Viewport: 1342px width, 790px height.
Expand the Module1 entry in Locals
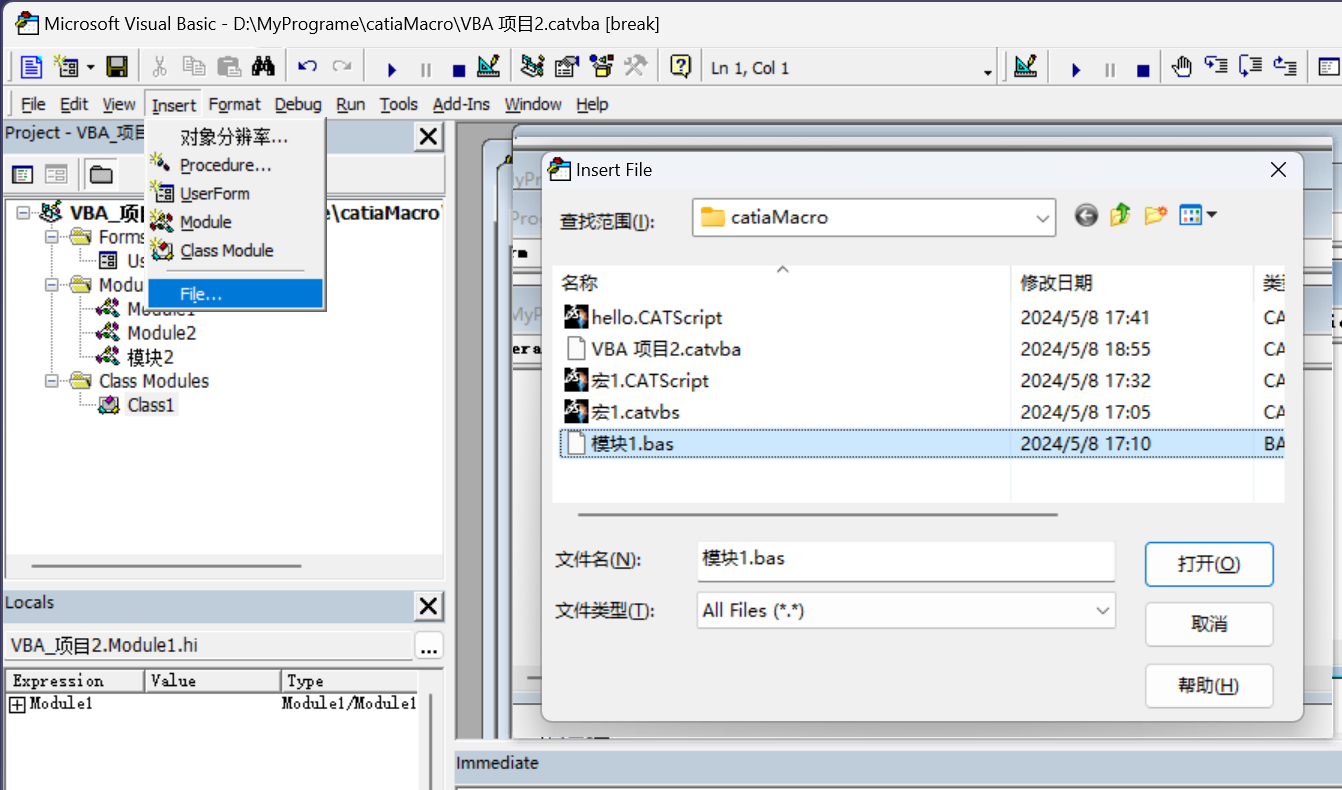pos(17,704)
